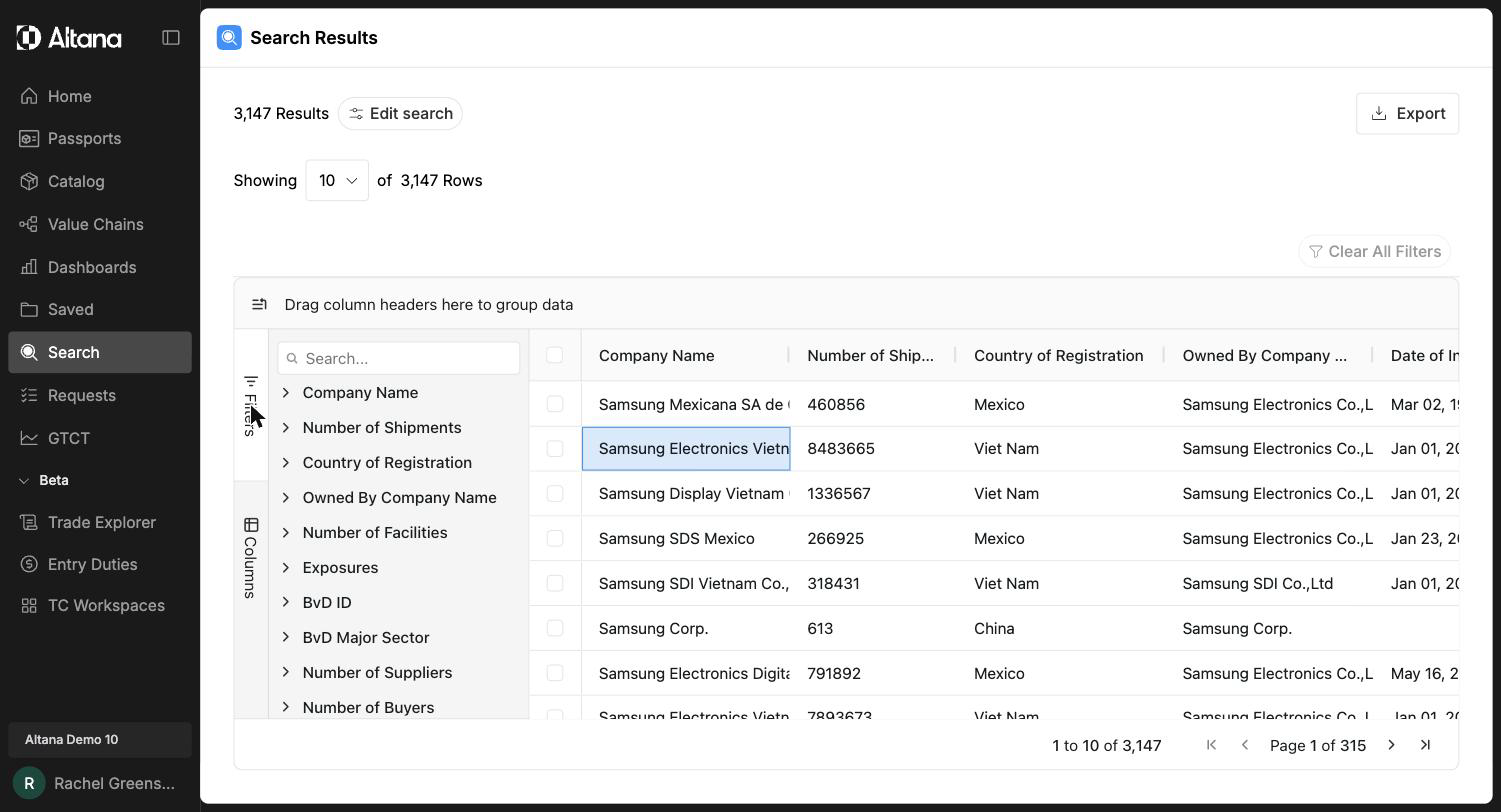1501x812 pixels.
Task: Expand the Number of Suppliers filter
Action: click(x=286, y=672)
